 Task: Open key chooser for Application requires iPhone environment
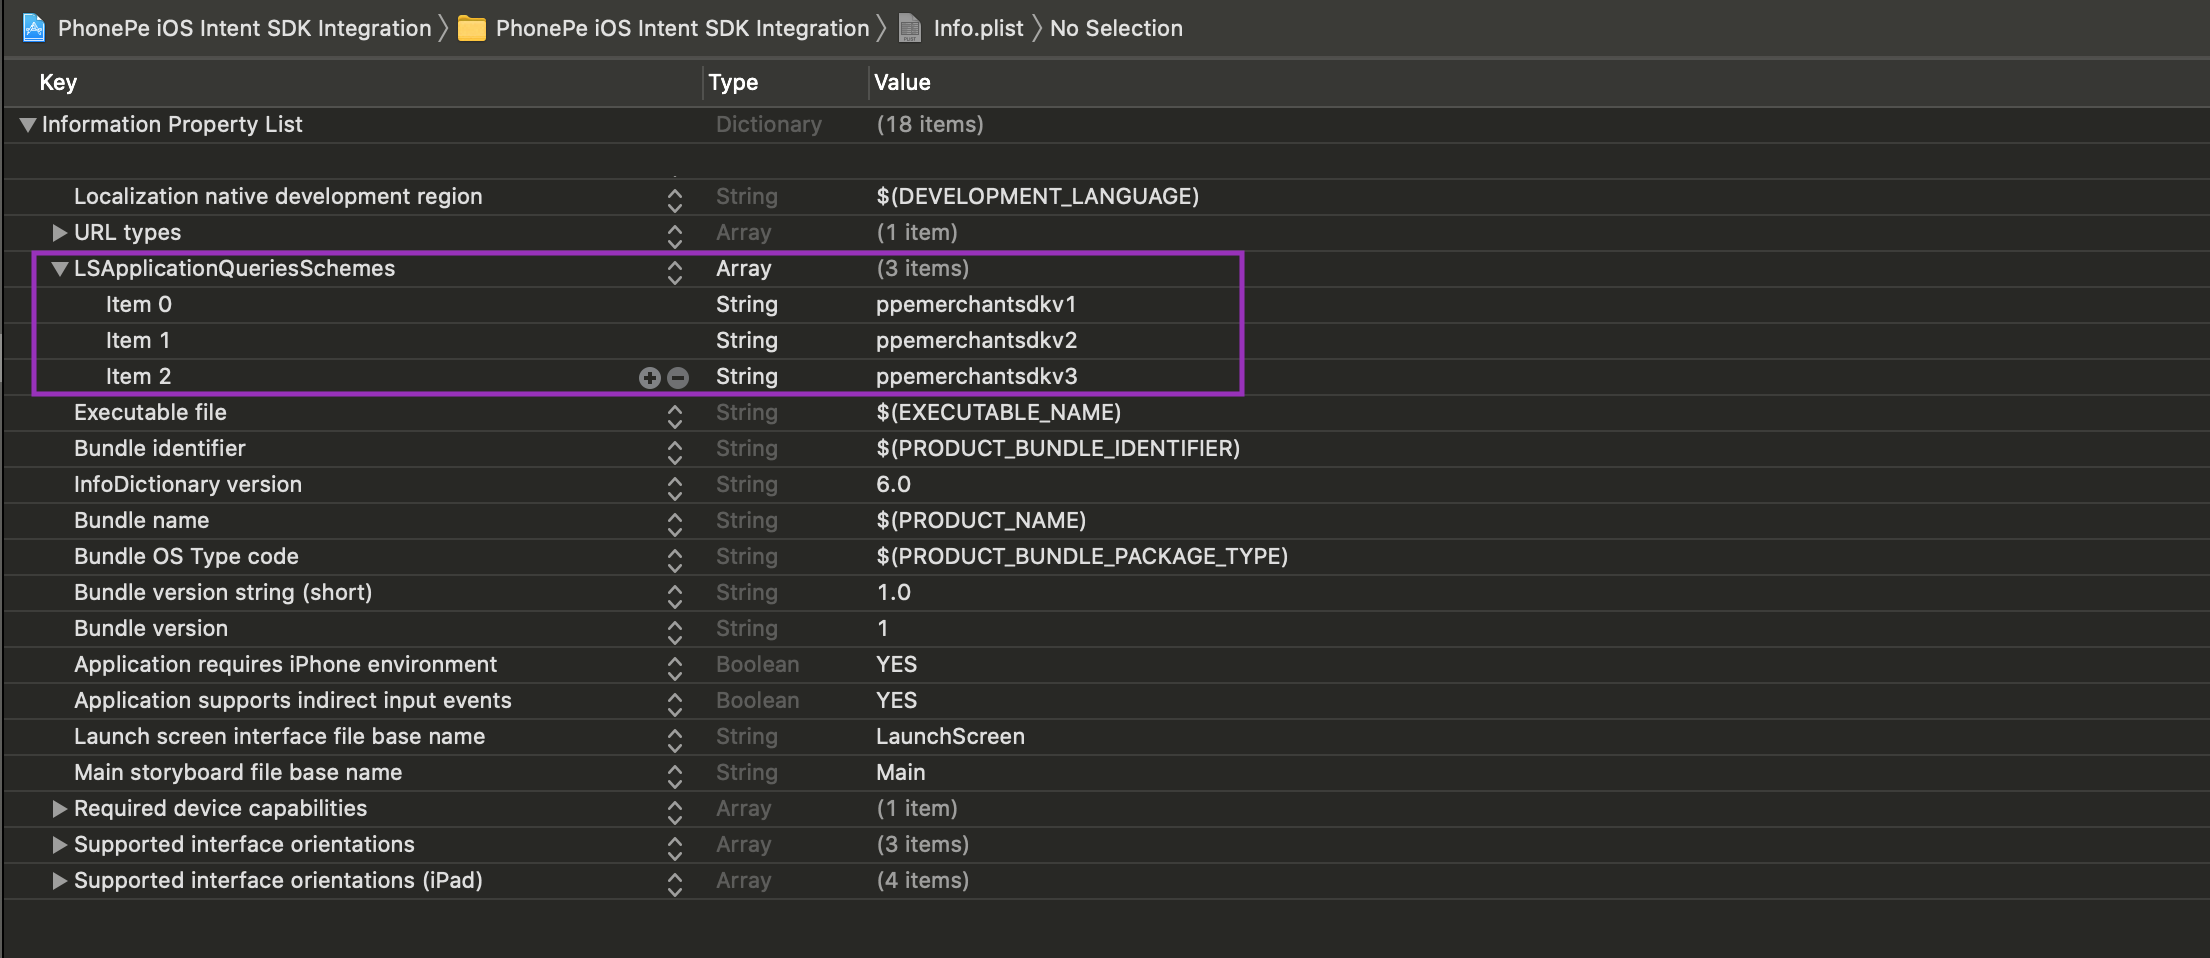pos(675,667)
